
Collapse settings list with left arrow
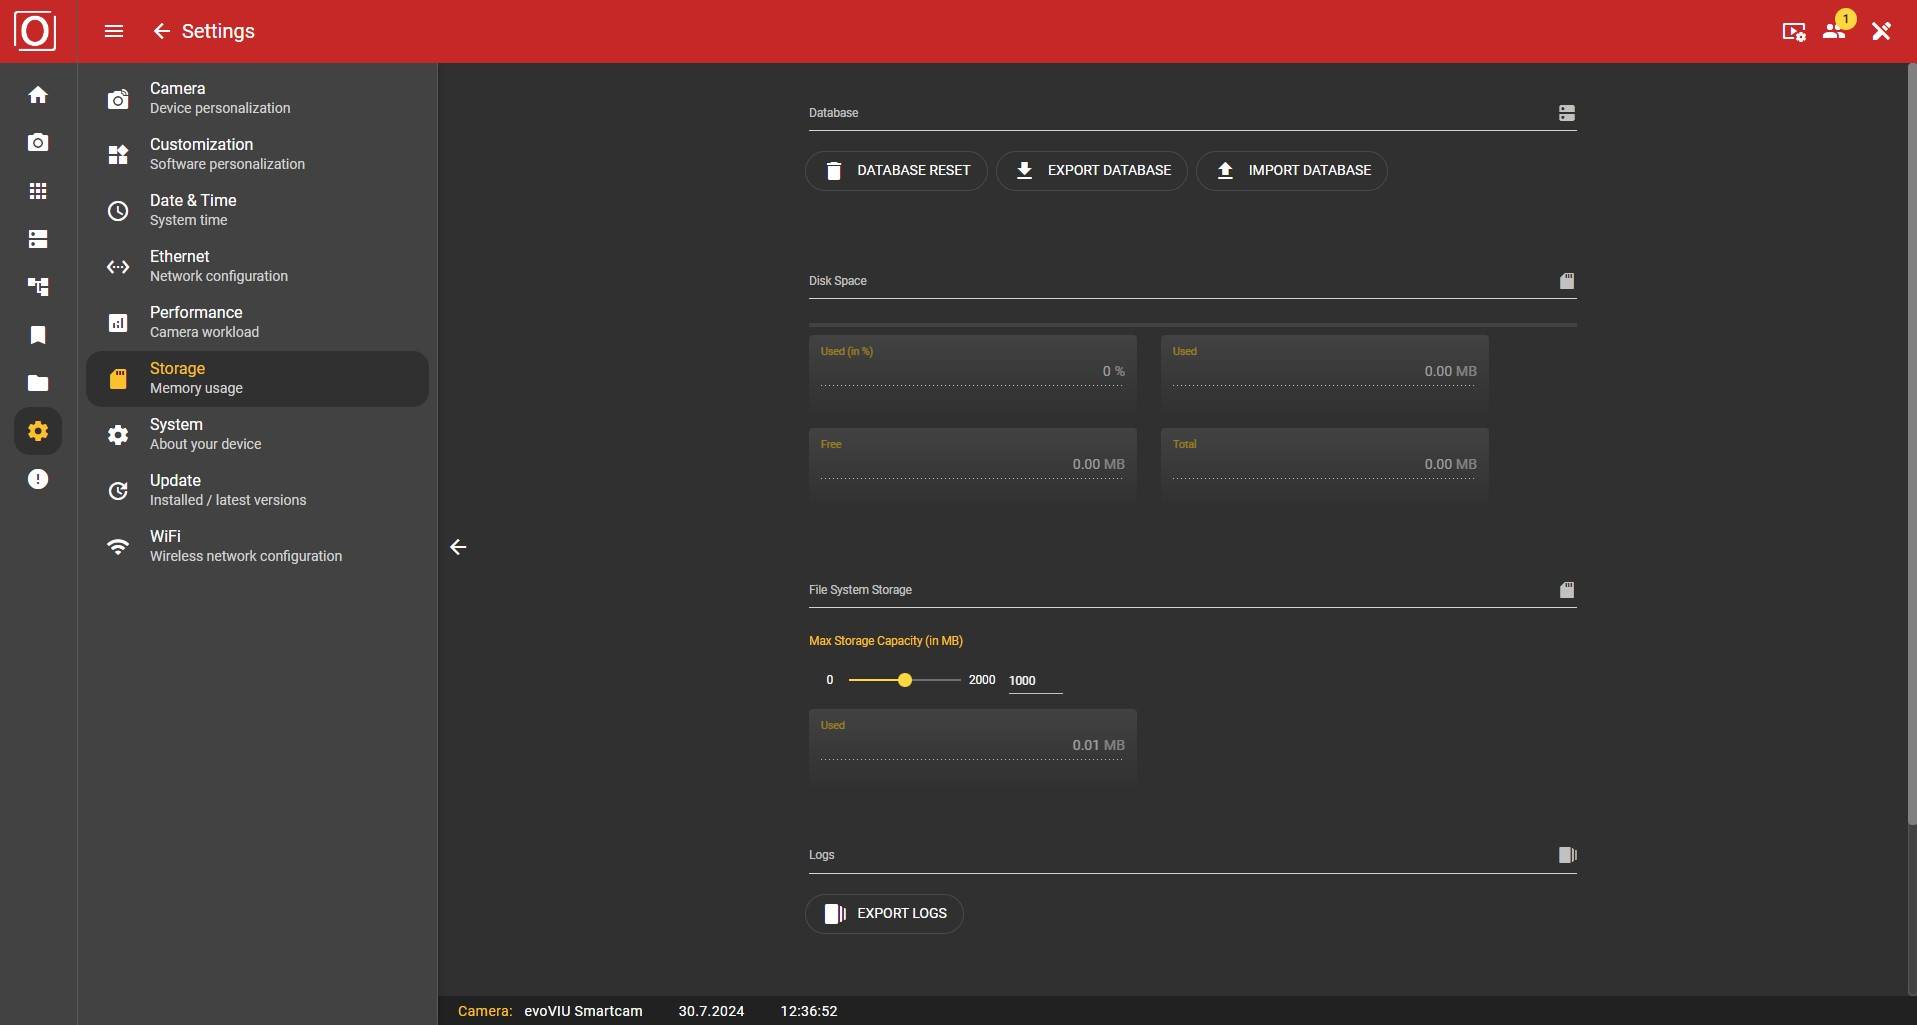[x=458, y=547]
